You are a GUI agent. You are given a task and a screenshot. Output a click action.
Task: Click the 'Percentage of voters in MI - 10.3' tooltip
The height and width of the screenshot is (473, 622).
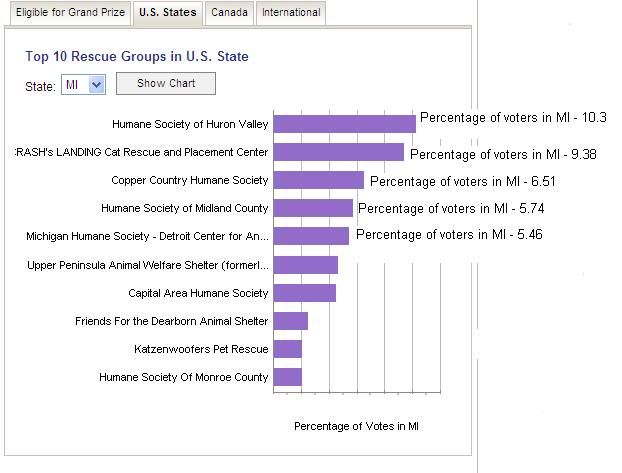tap(513, 117)
